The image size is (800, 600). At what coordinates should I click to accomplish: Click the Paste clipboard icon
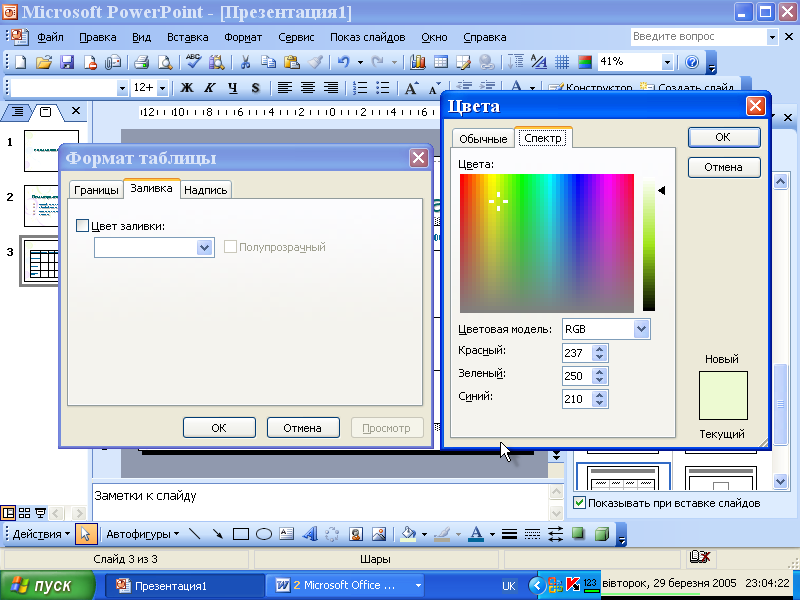click(x=292, y=62)
